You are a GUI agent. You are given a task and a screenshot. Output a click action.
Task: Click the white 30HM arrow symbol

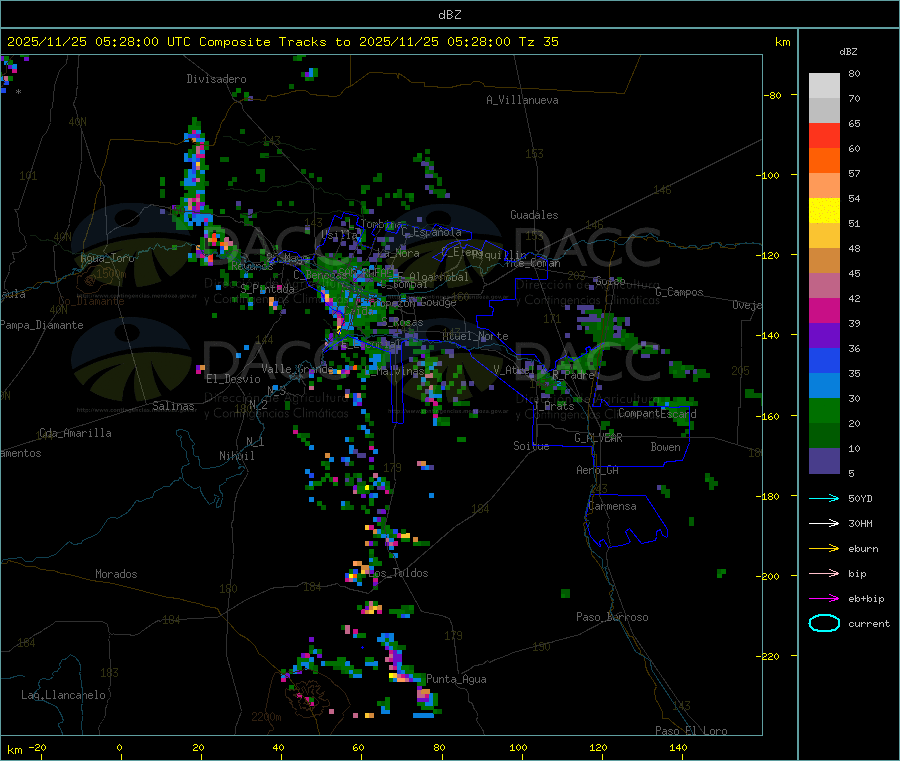click(824, 523)
